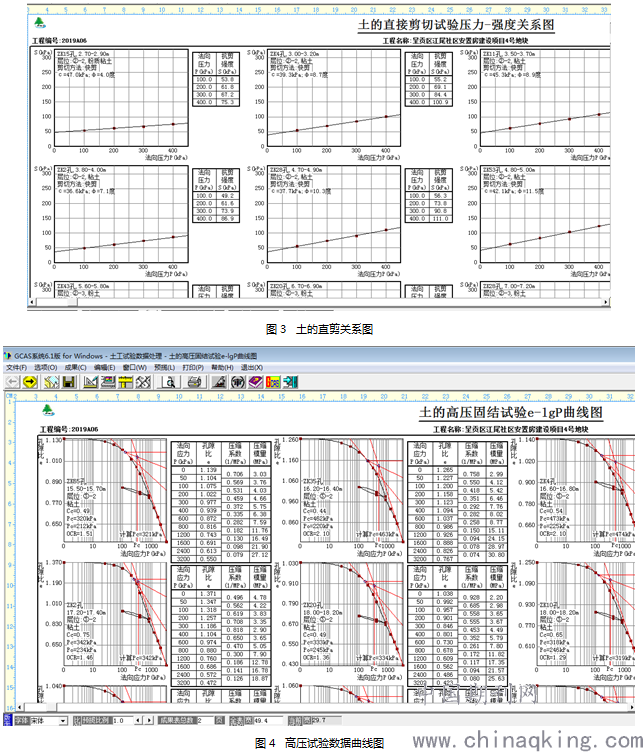643x752 pixels.
Task: Click the tree logo on direct shear page
Action: pos(39,23)
